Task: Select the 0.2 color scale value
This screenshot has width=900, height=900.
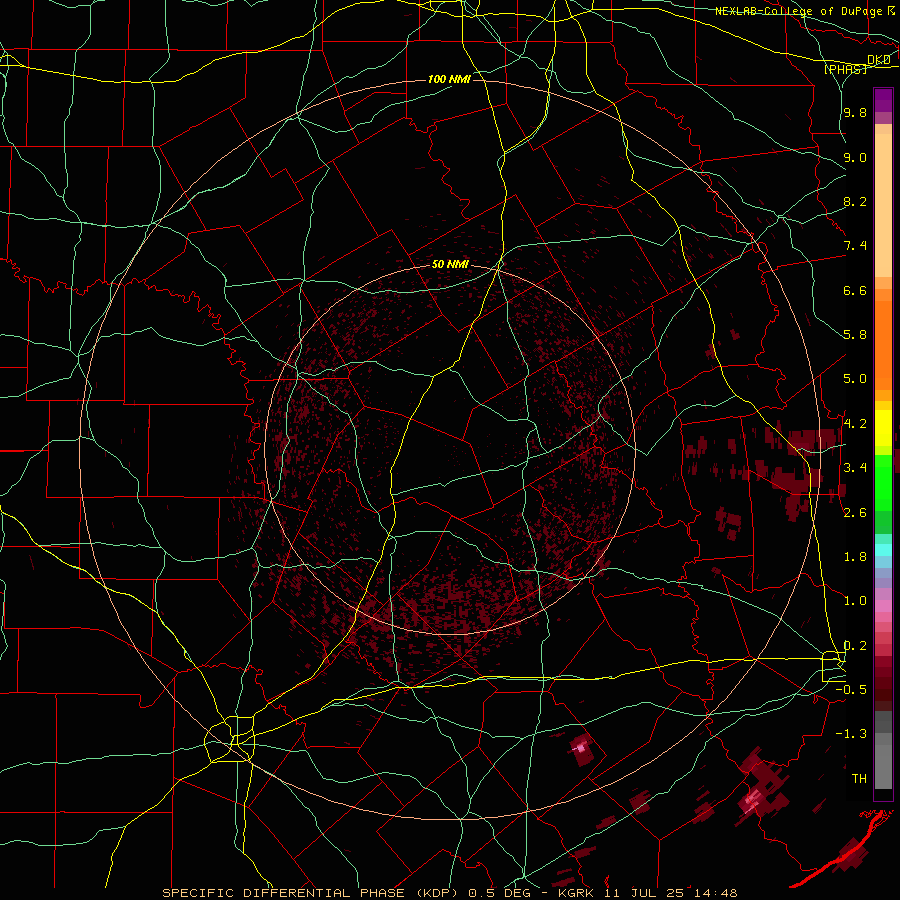Action: tap(855, 646)
